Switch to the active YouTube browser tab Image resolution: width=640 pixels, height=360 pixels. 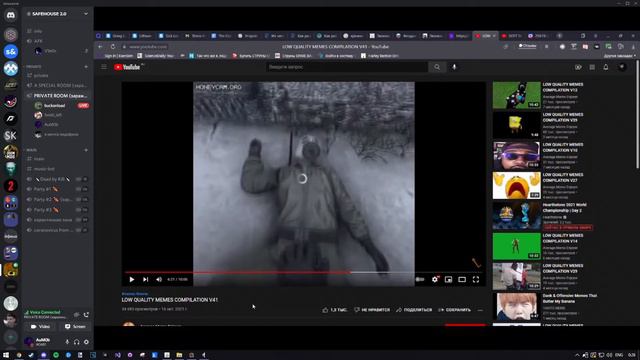pyautogui.click(x=485, y=36)
